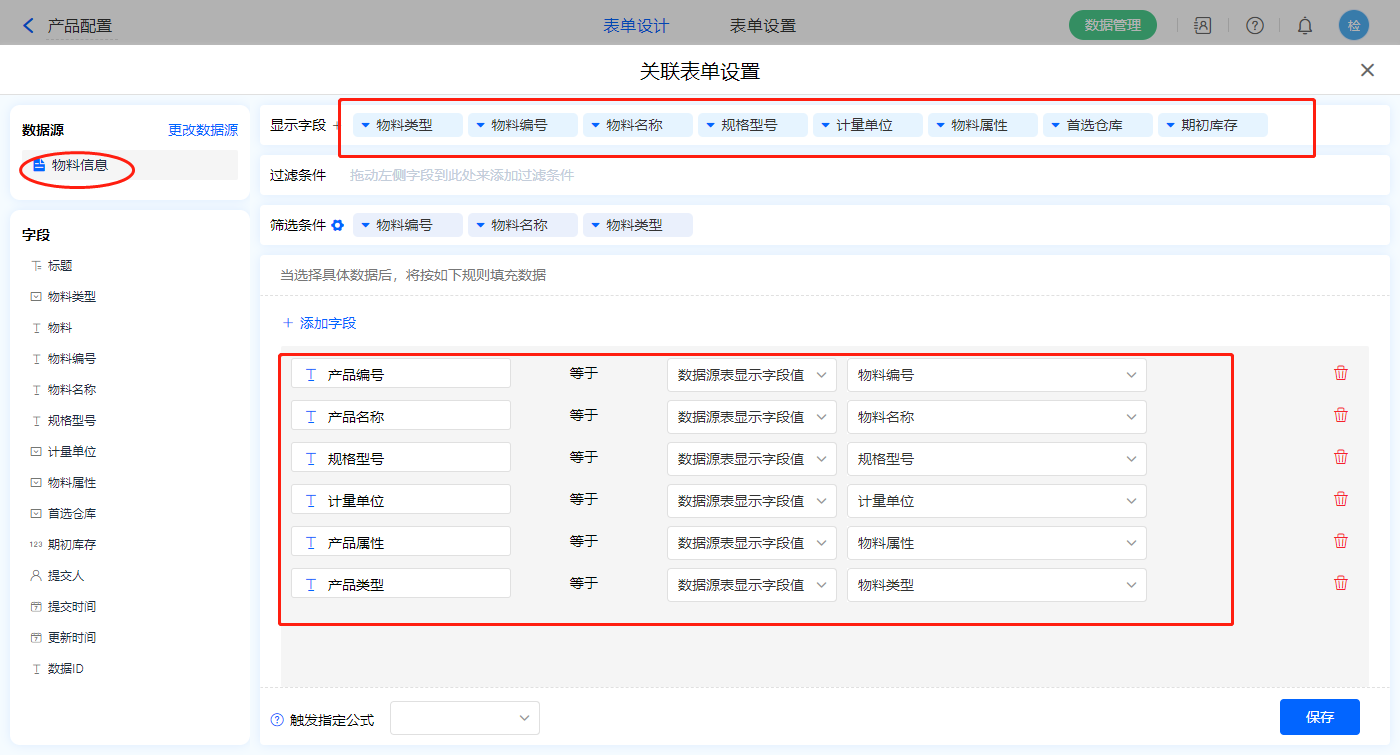This screenshot has height=755, width=1400.
Task: Click the 更改数据源 link
Action: pyautogui.click(x=203, y=130)
